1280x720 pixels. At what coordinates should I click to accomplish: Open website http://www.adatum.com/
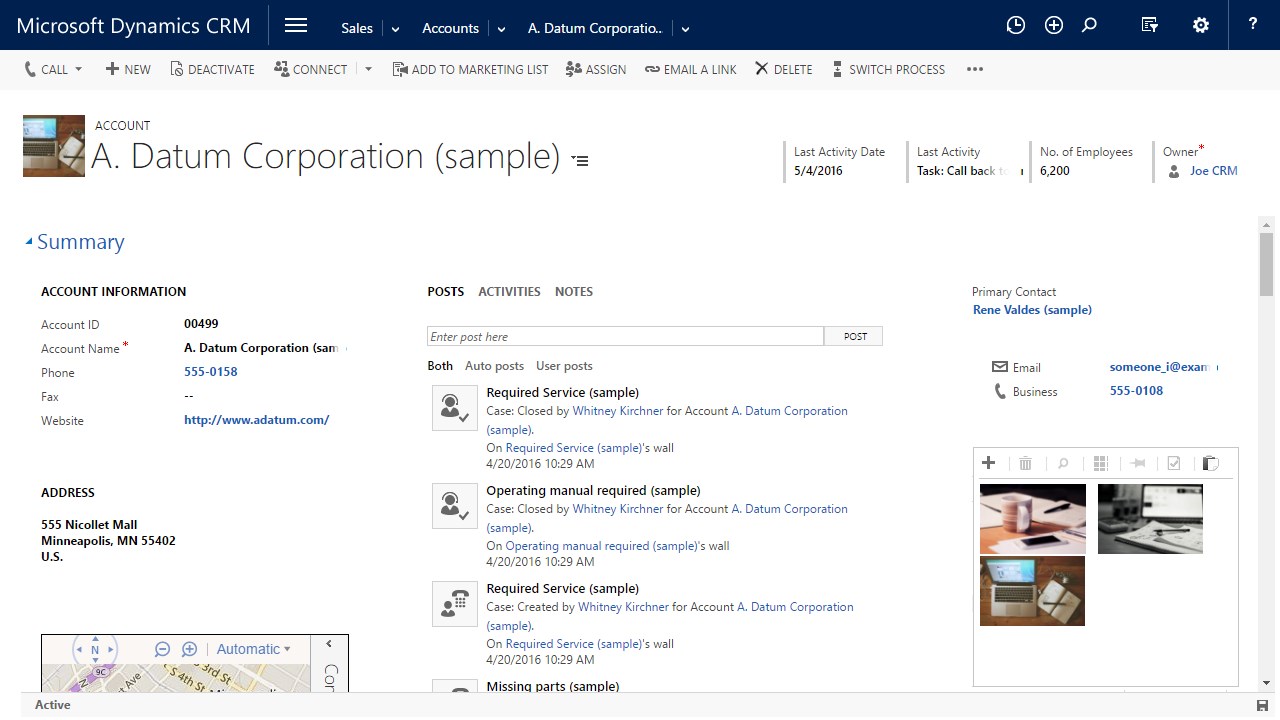256,420
